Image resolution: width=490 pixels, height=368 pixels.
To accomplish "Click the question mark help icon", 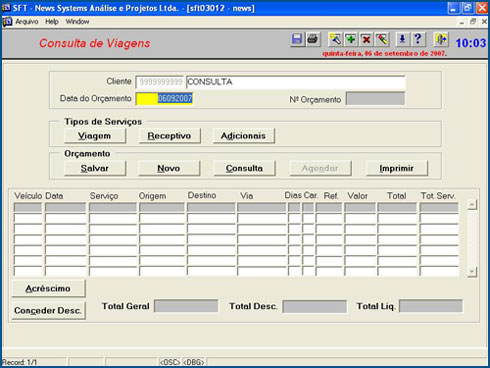I will click(418, 39).
